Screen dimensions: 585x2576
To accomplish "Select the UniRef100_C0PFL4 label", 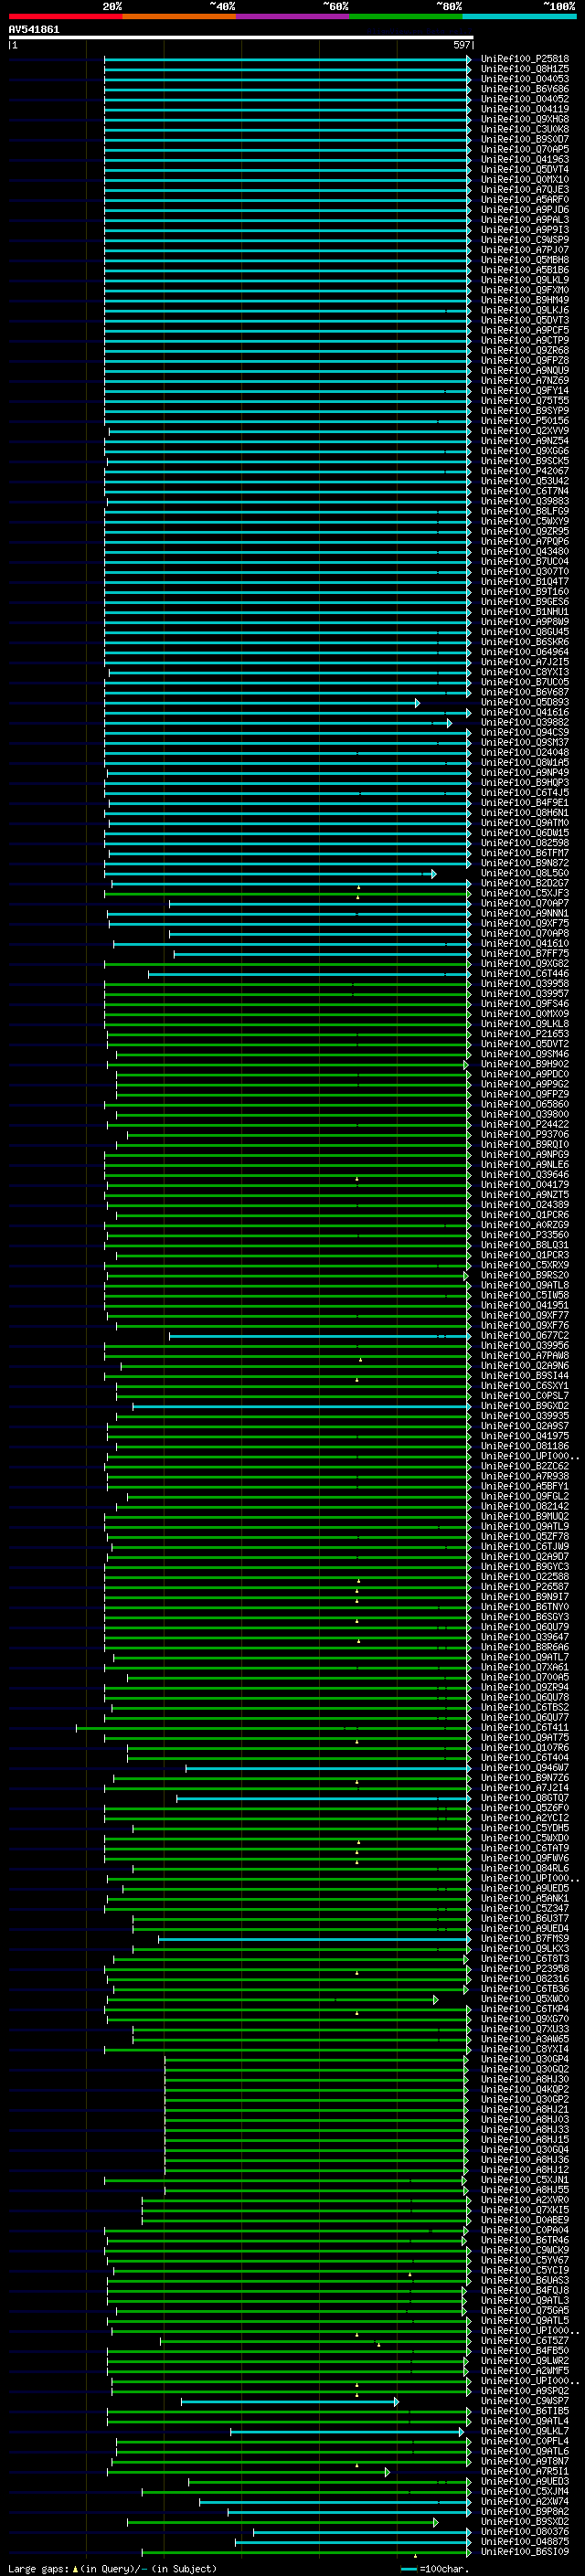I will [x=525, y=2442].
